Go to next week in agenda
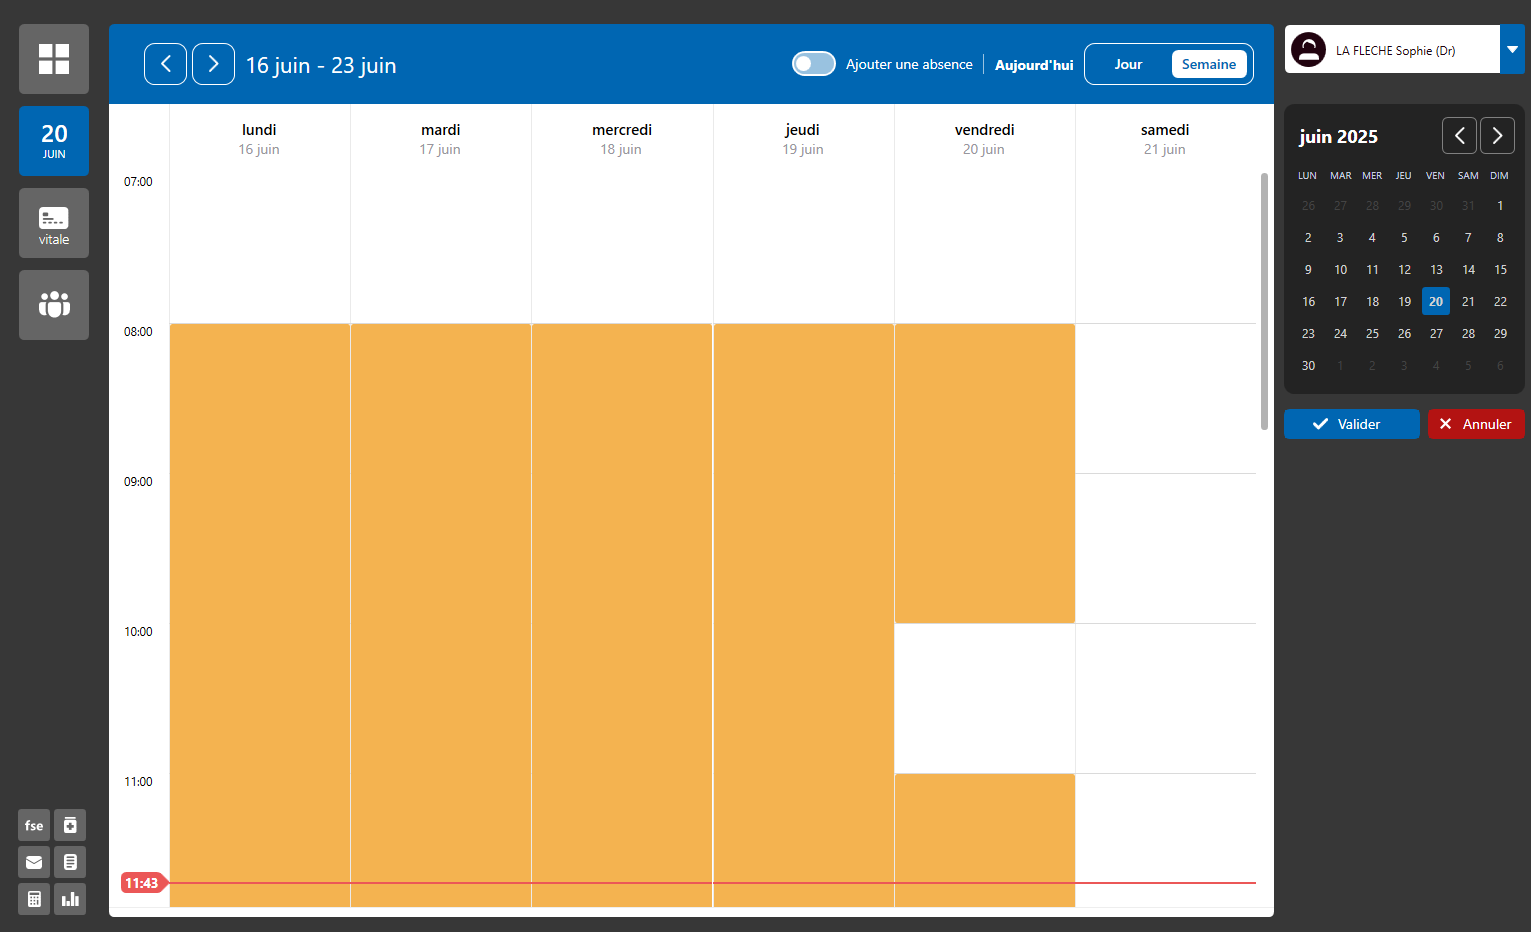This screenshot has height=932, width=1531. (x=213, y=64)
